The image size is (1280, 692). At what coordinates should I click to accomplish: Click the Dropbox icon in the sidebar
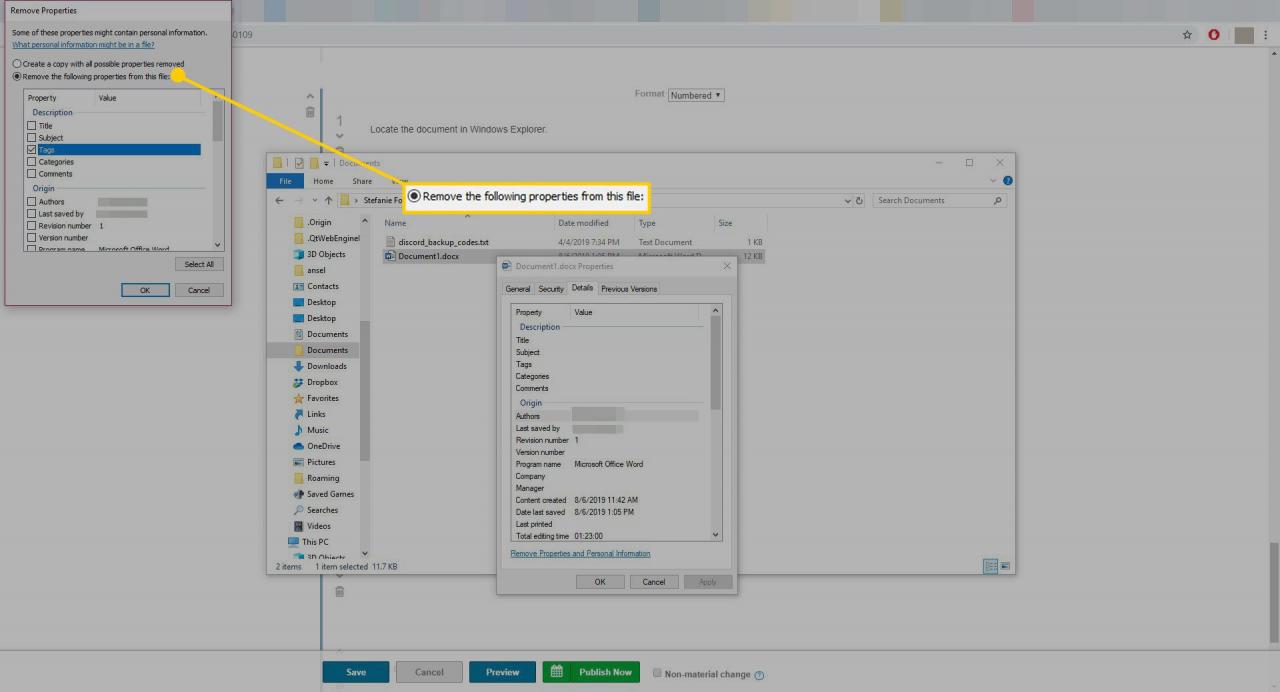click(298, 382)
